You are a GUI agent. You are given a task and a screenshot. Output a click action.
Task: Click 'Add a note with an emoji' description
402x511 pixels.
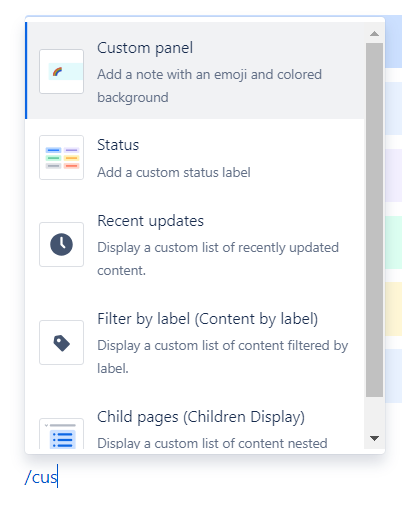tap(209, 86)
